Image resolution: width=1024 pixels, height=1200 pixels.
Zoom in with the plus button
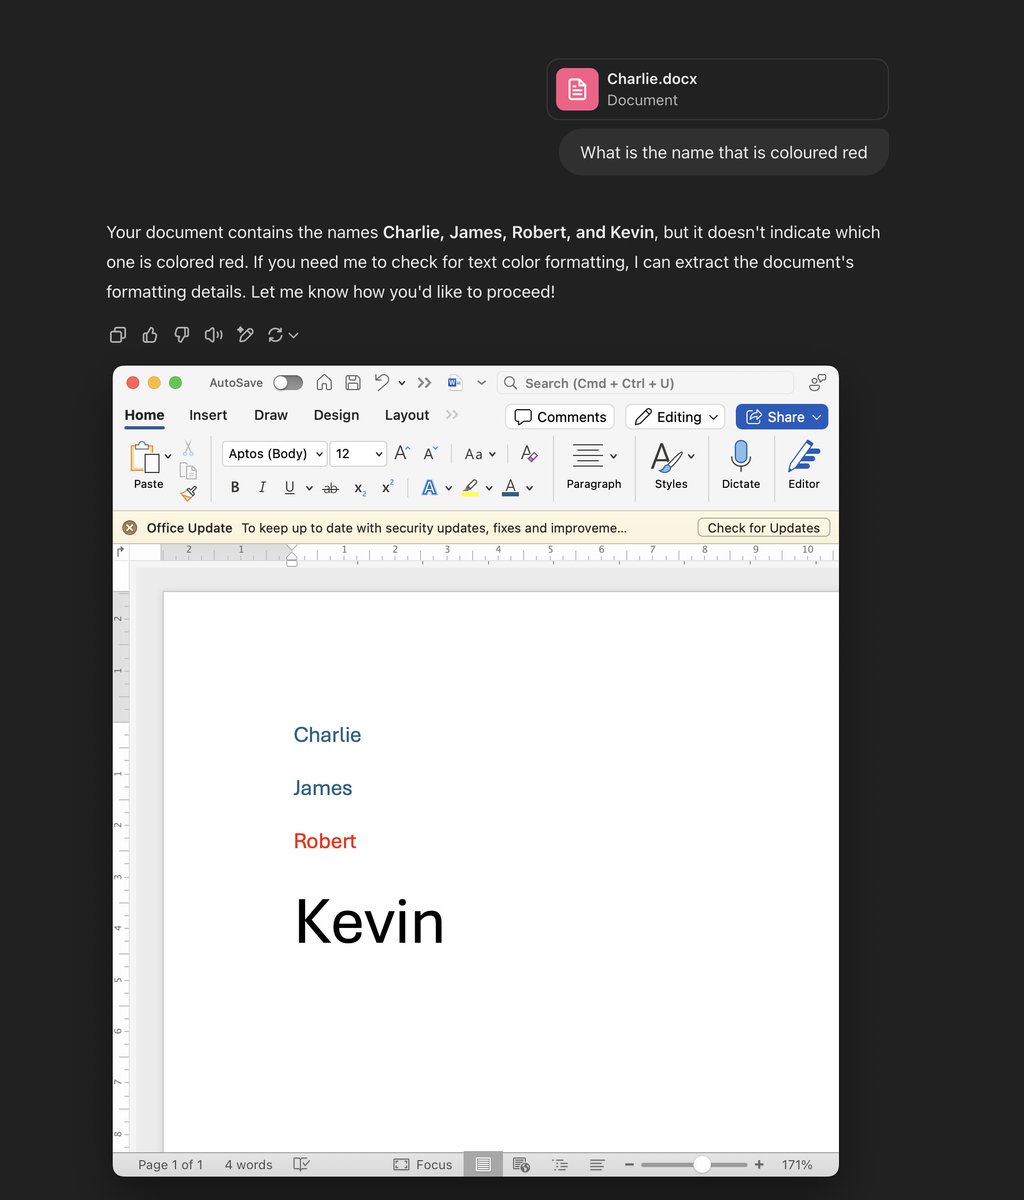pos(759,1164)
